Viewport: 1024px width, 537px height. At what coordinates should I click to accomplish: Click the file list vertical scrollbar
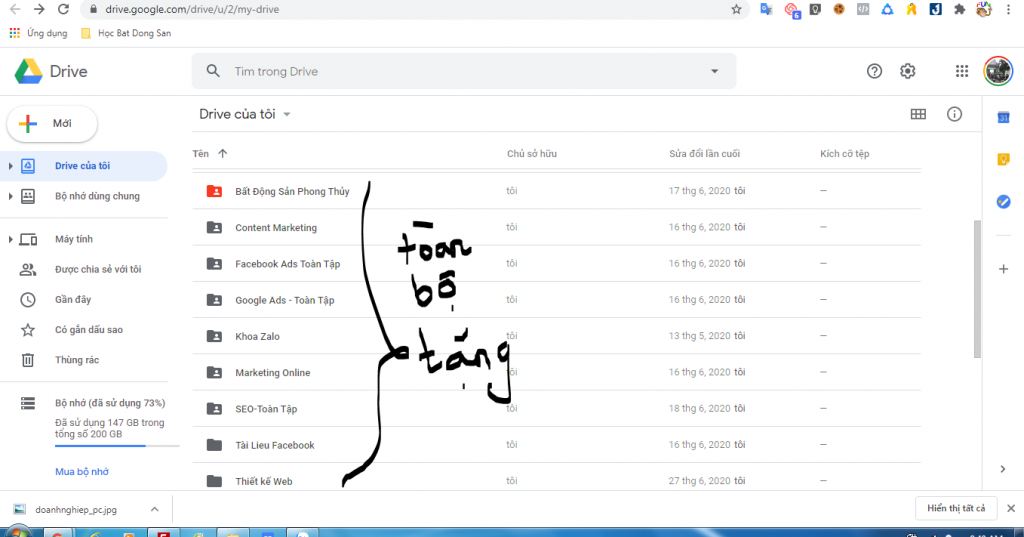tap(977, 289)
